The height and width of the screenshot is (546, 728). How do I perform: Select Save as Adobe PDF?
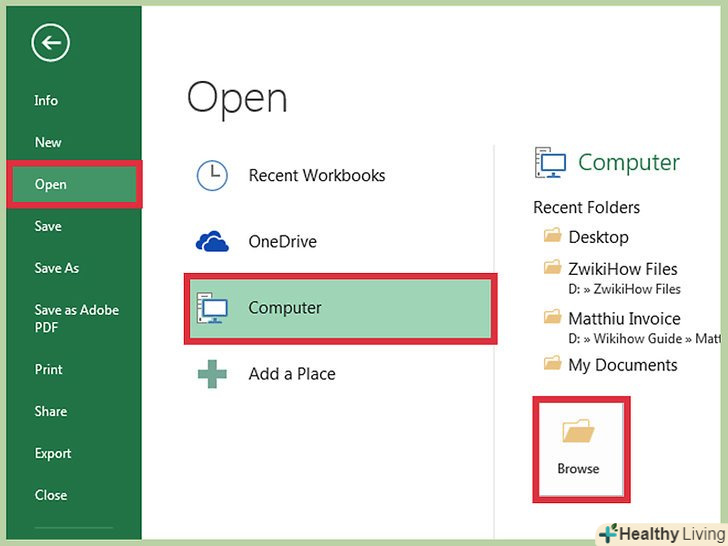click(77, 318)
